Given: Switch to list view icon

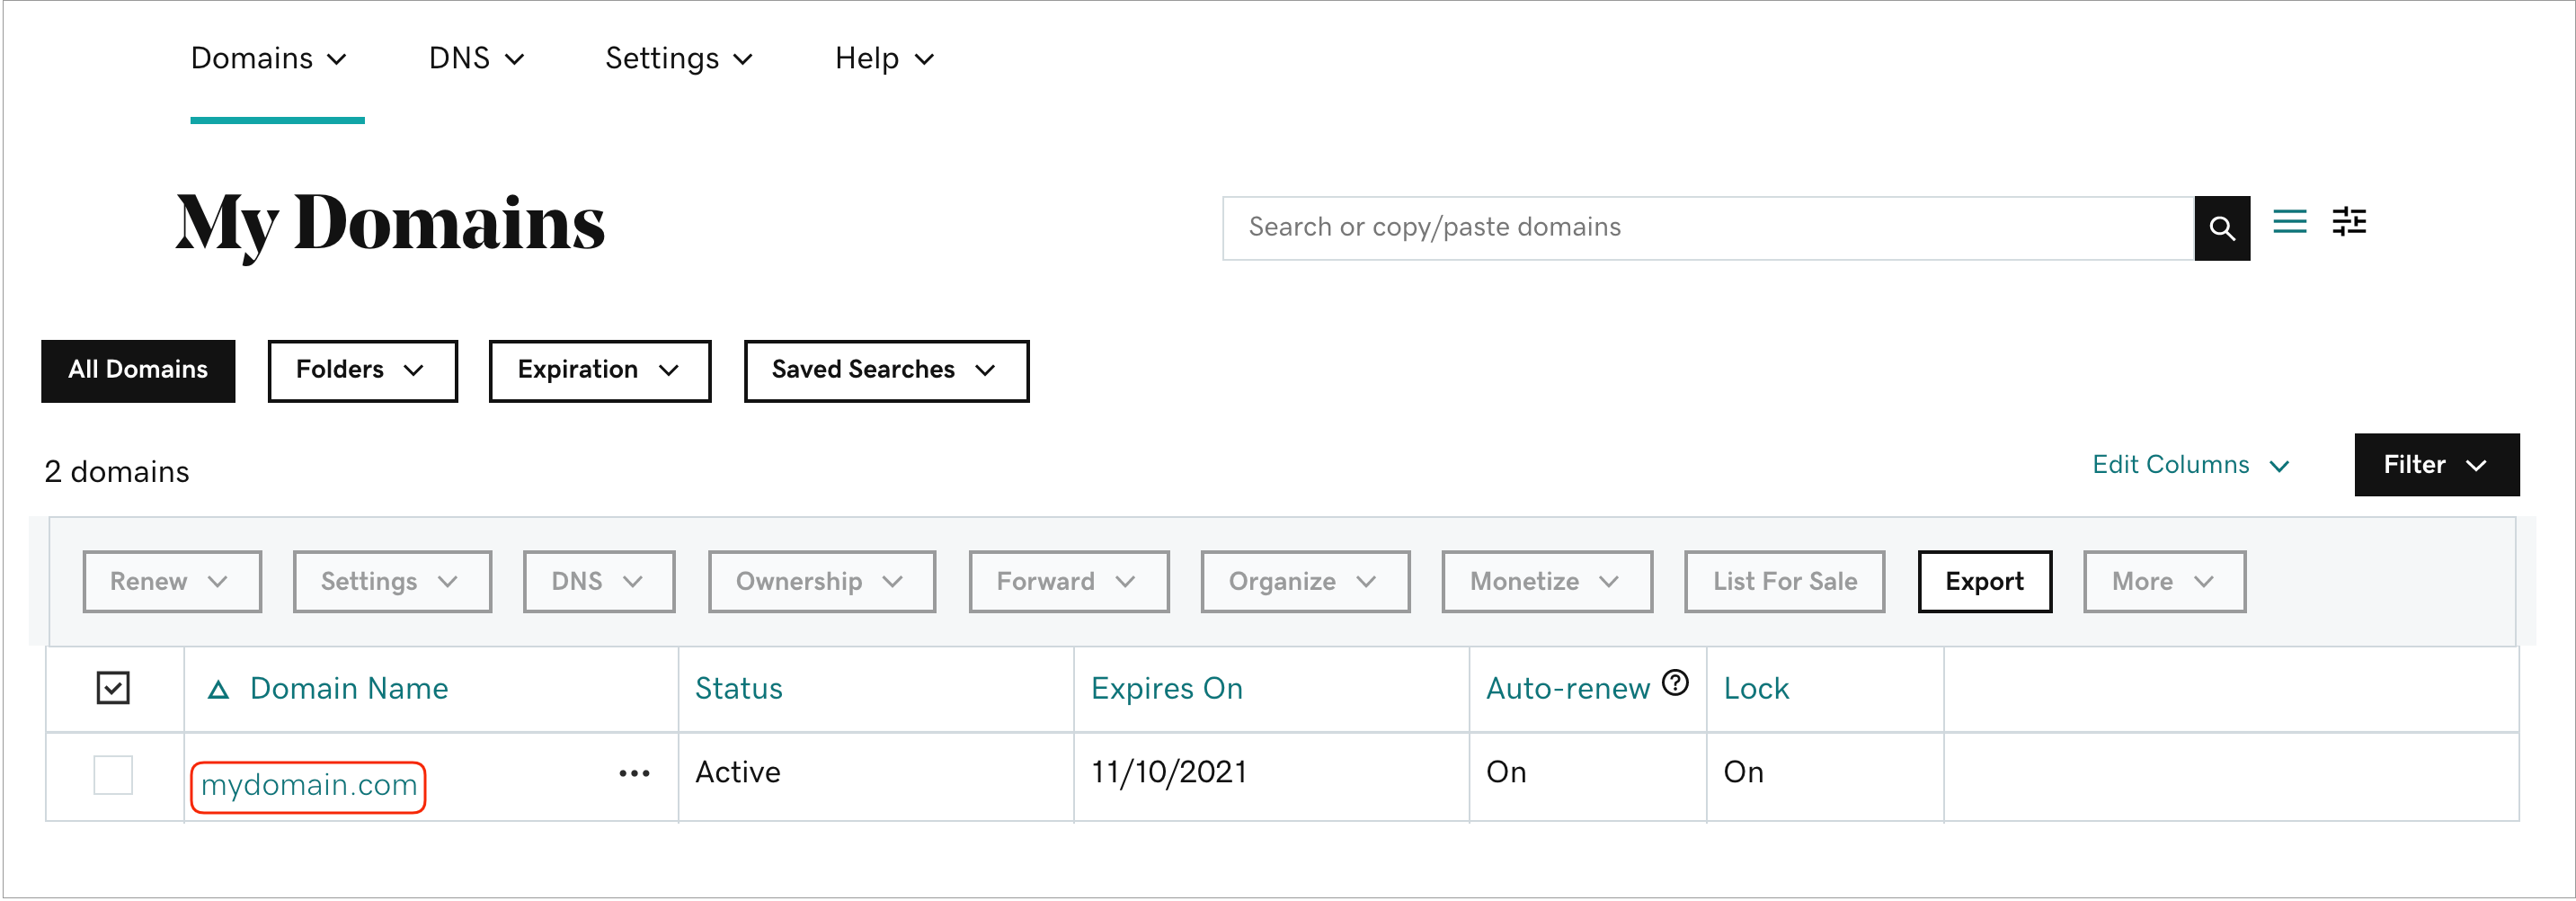Looking at the screenshot, I should (x=2289, y=222).
